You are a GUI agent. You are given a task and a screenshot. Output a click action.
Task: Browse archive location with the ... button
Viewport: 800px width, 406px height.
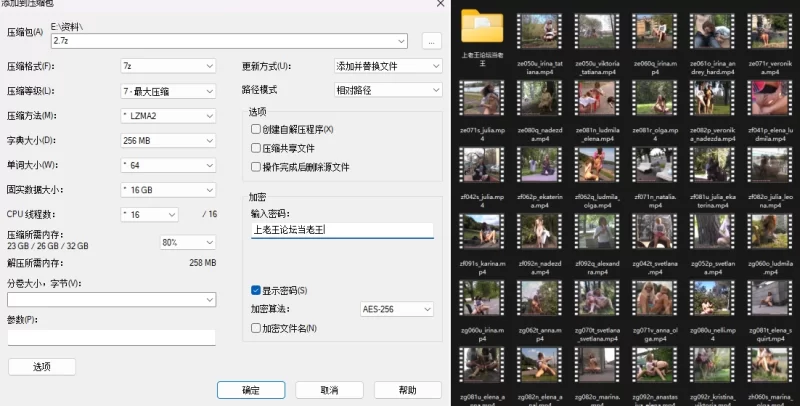(x=432, y=41)
